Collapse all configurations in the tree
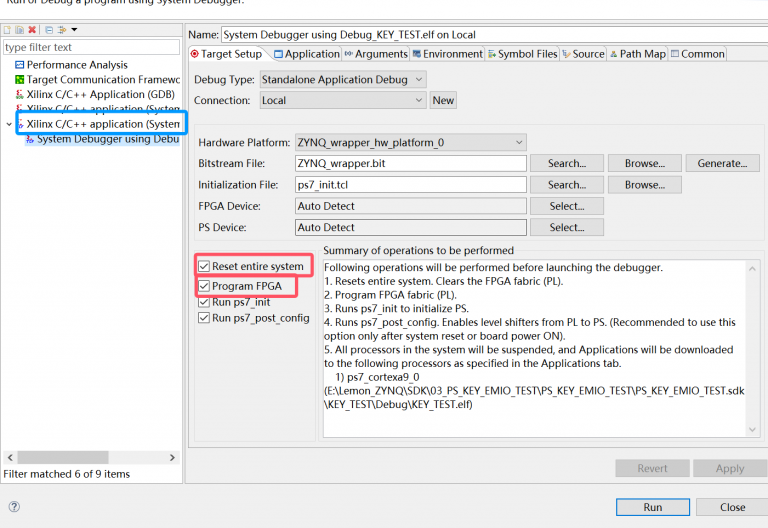The height and width of the screenshot is (528, 768). [x=48, y=30]
